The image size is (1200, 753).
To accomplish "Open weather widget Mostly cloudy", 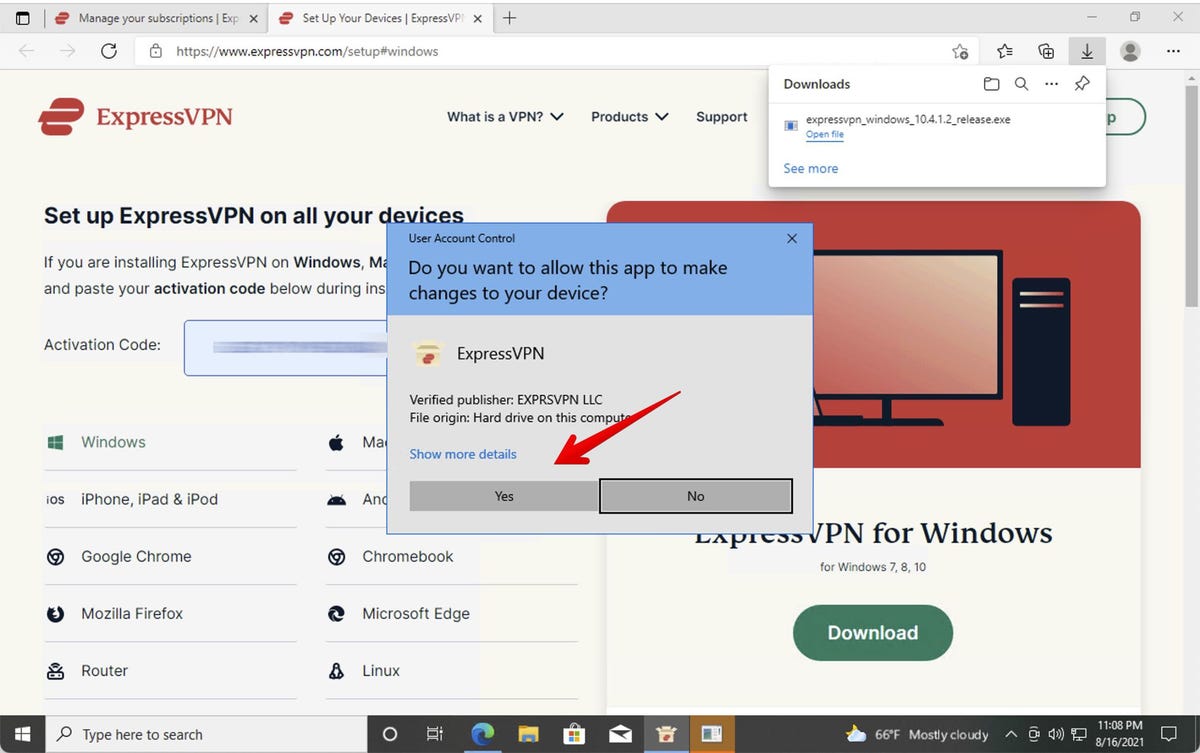I will [918, 734].
